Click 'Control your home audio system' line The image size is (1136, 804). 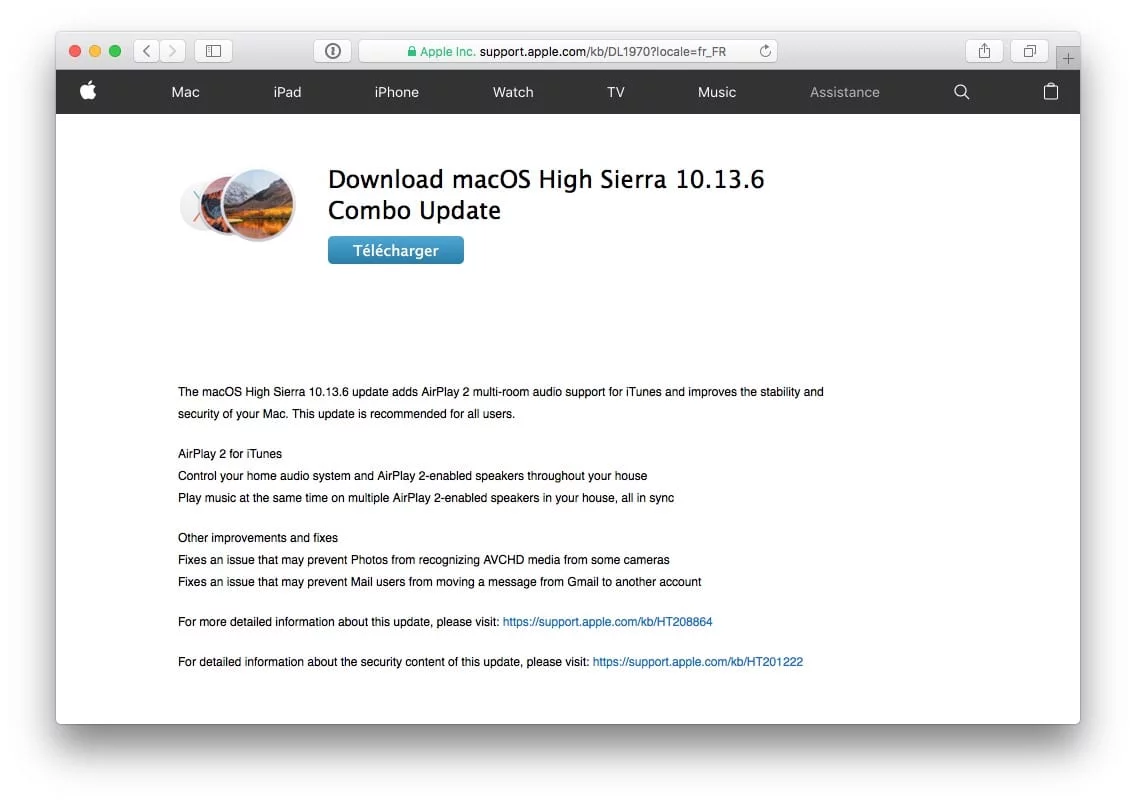click(412, 476)
